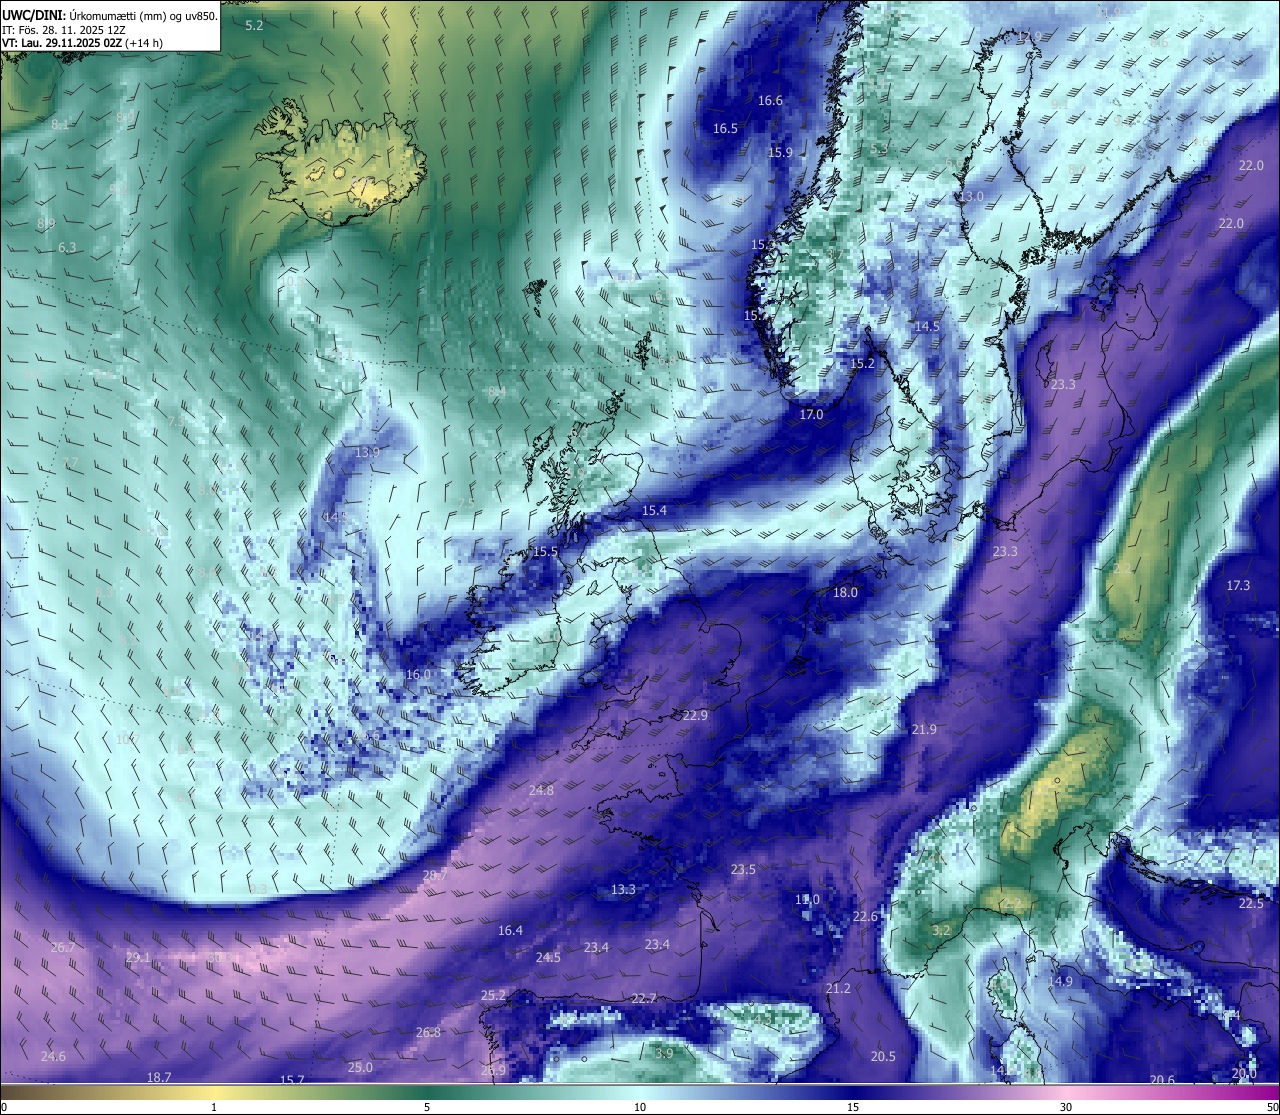Click the 22.6 value label
1280x1115 pixels.
(865, 916)
